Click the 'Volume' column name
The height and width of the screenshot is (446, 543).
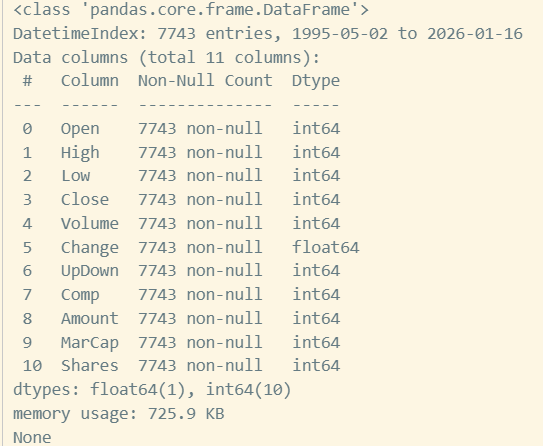click(x=90, y=224)
